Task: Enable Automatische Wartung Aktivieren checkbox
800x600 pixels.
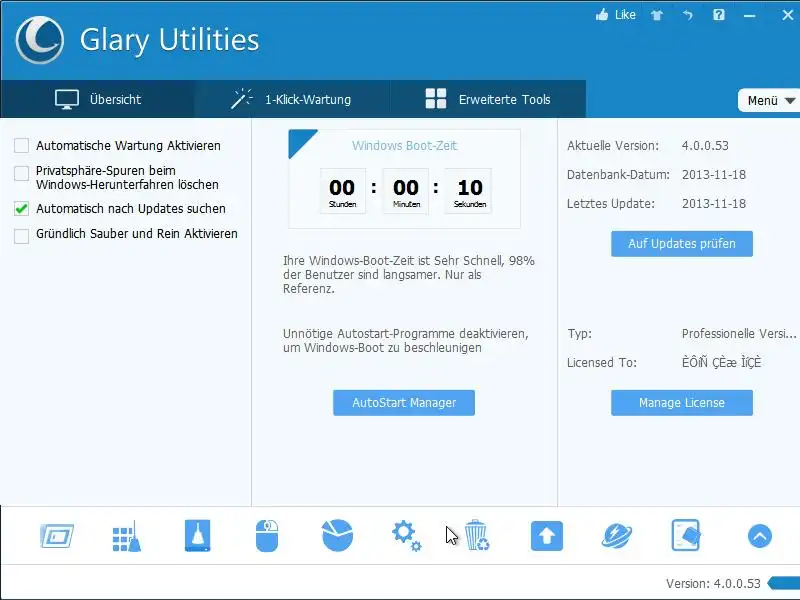Action: pyautogui.click(x=21, y=145)
